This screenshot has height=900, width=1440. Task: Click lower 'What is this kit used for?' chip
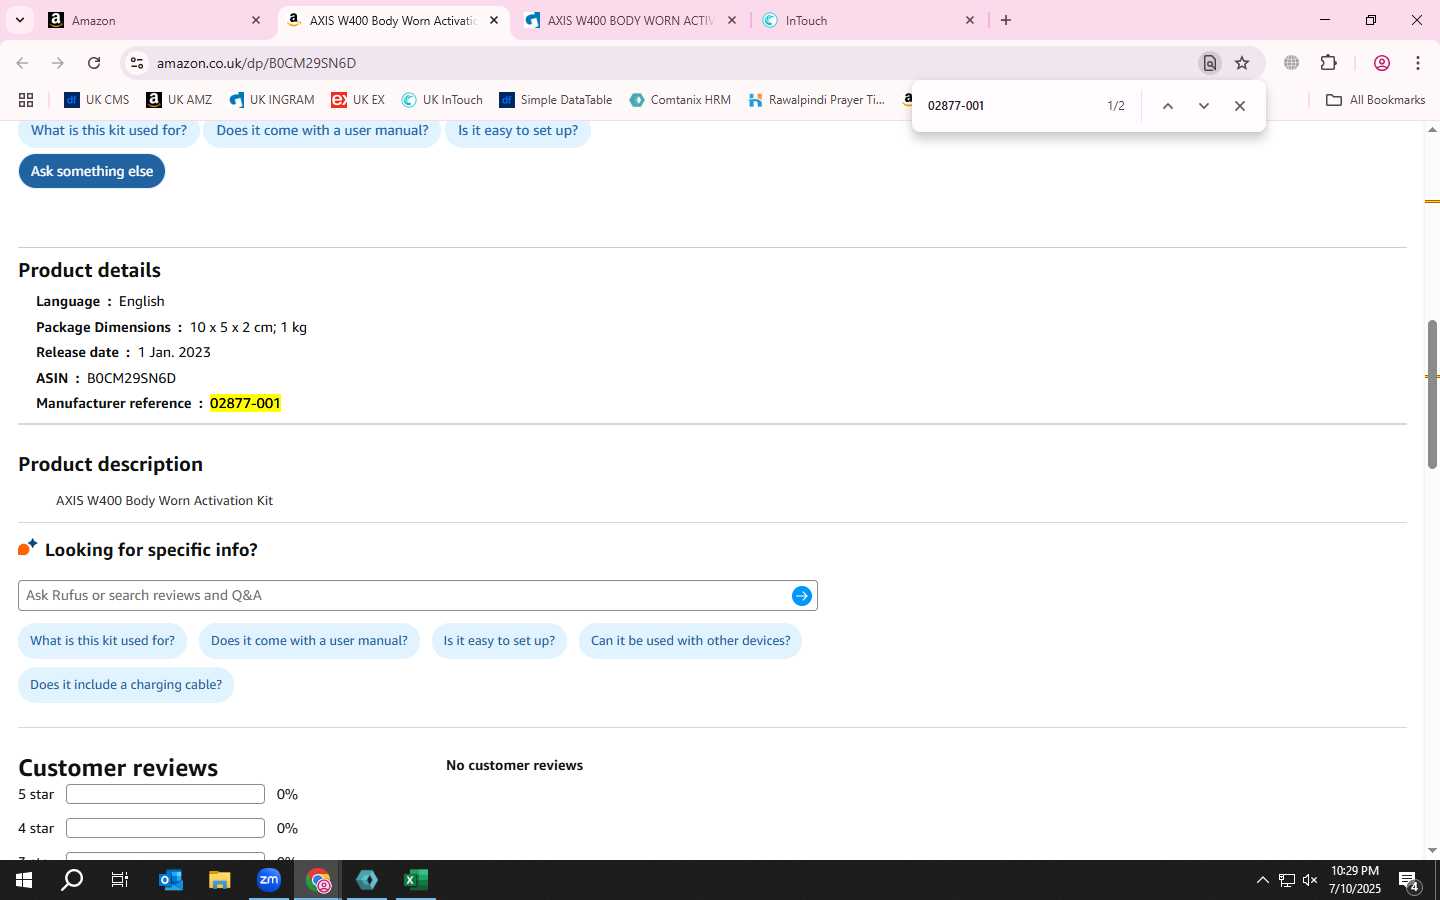102,641
